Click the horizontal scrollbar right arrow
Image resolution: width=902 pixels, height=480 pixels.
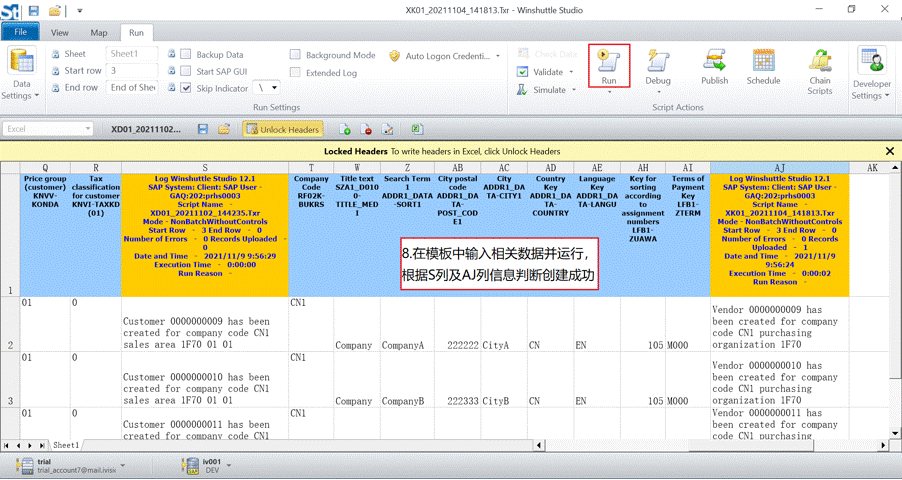pyautogui.click(x=884, y=445)
